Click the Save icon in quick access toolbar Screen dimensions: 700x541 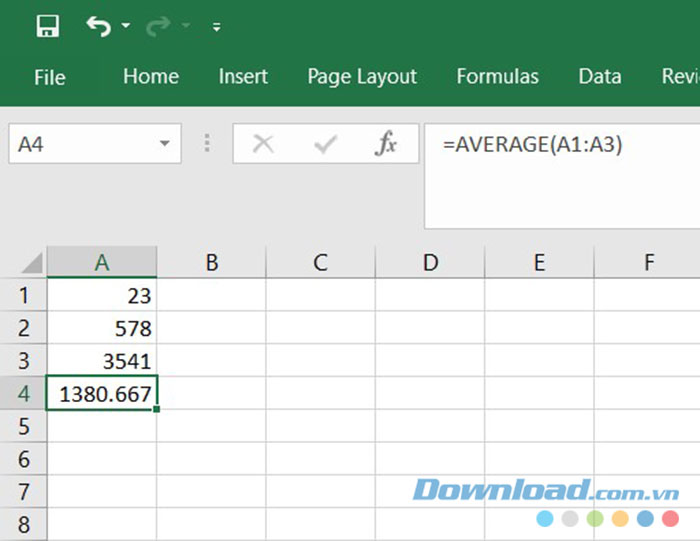pyautogui.click(x=47, y=27)
